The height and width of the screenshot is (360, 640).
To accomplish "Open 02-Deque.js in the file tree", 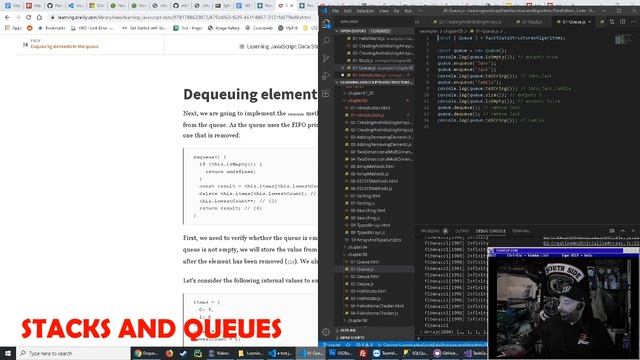I will [x=362, y=284].
